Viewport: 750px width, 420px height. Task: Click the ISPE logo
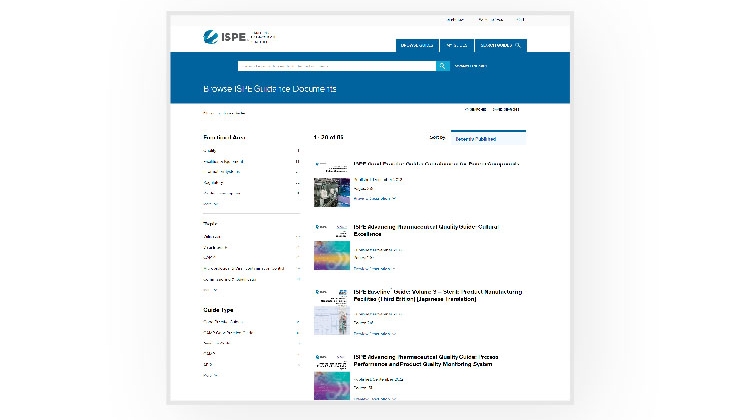[x=239, y=37]
